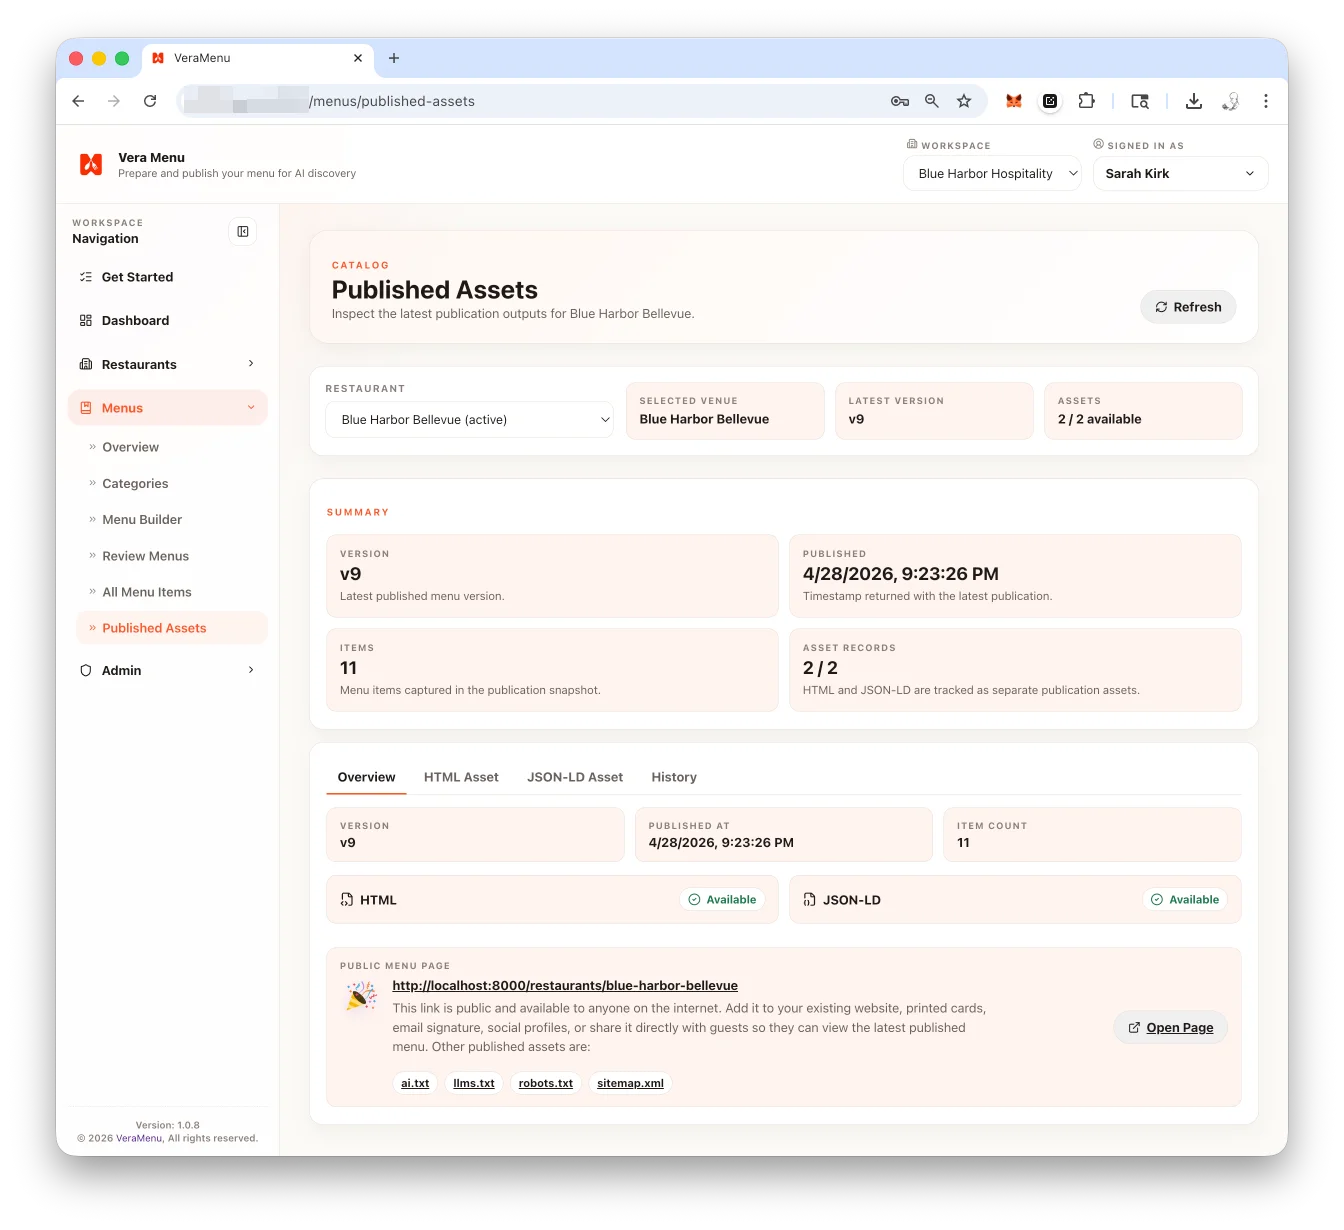Click the browser profile avatar icon
This screenshot has width=1344, height=1230.
(1231, 101)
